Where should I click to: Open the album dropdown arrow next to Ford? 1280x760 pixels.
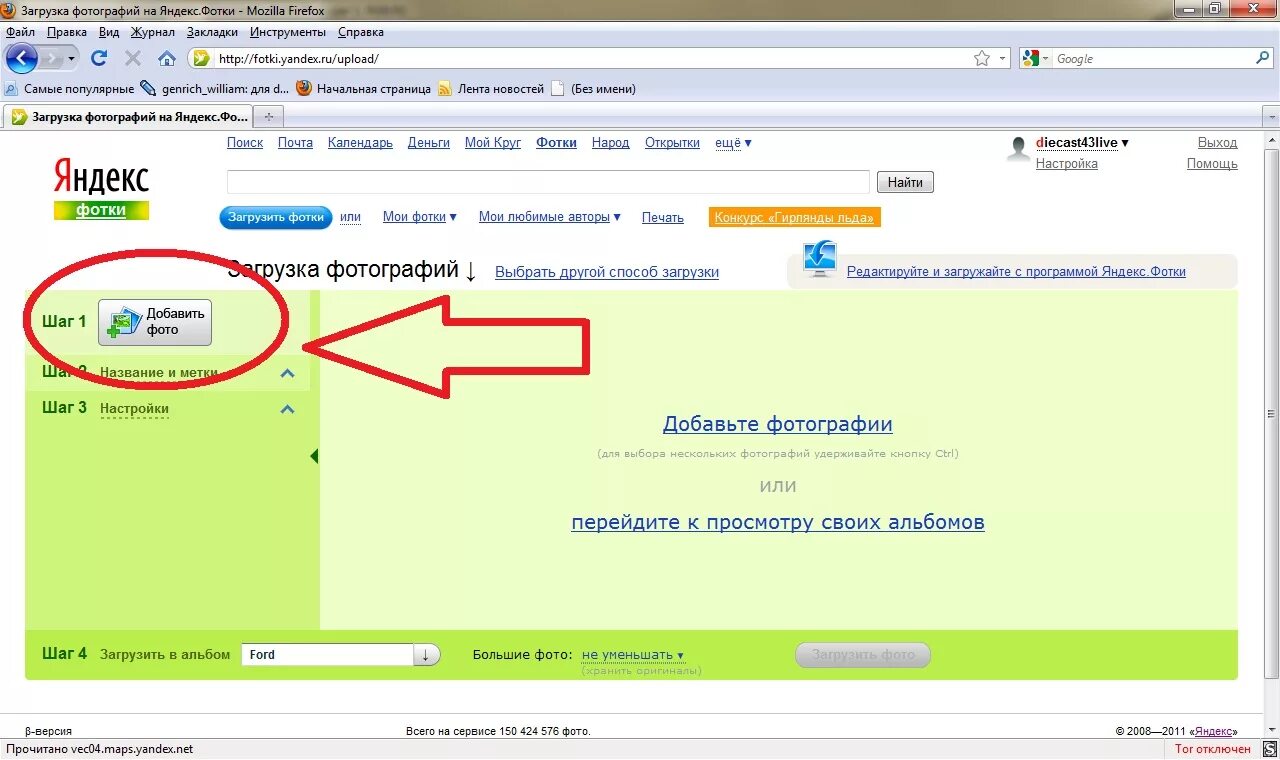(426, 655)
